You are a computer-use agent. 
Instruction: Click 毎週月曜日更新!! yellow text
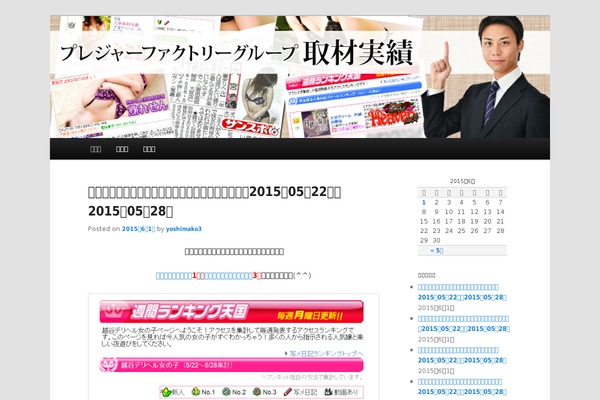[x=310, y=316]
